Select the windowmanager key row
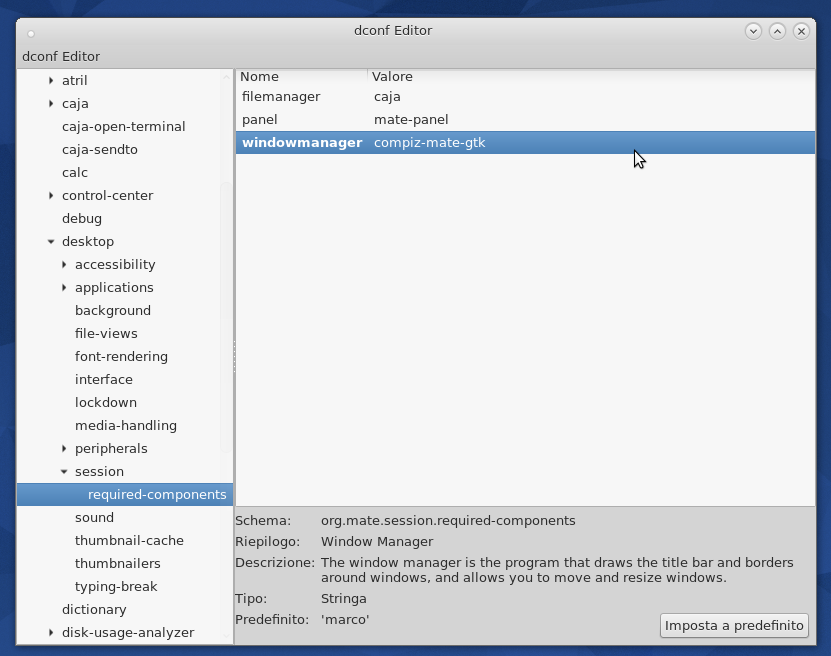The width and height of the screenshot is (831, 656). click(525, 143)
